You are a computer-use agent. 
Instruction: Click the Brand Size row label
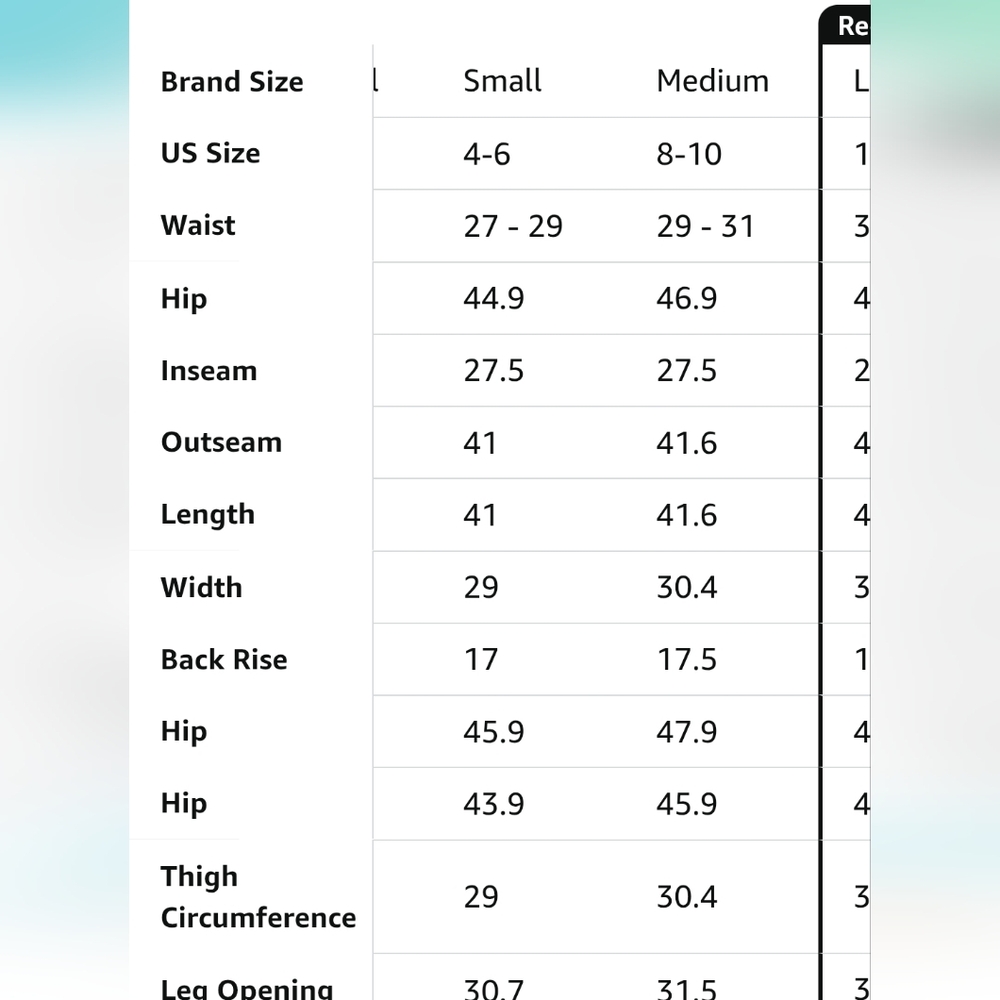232,82
